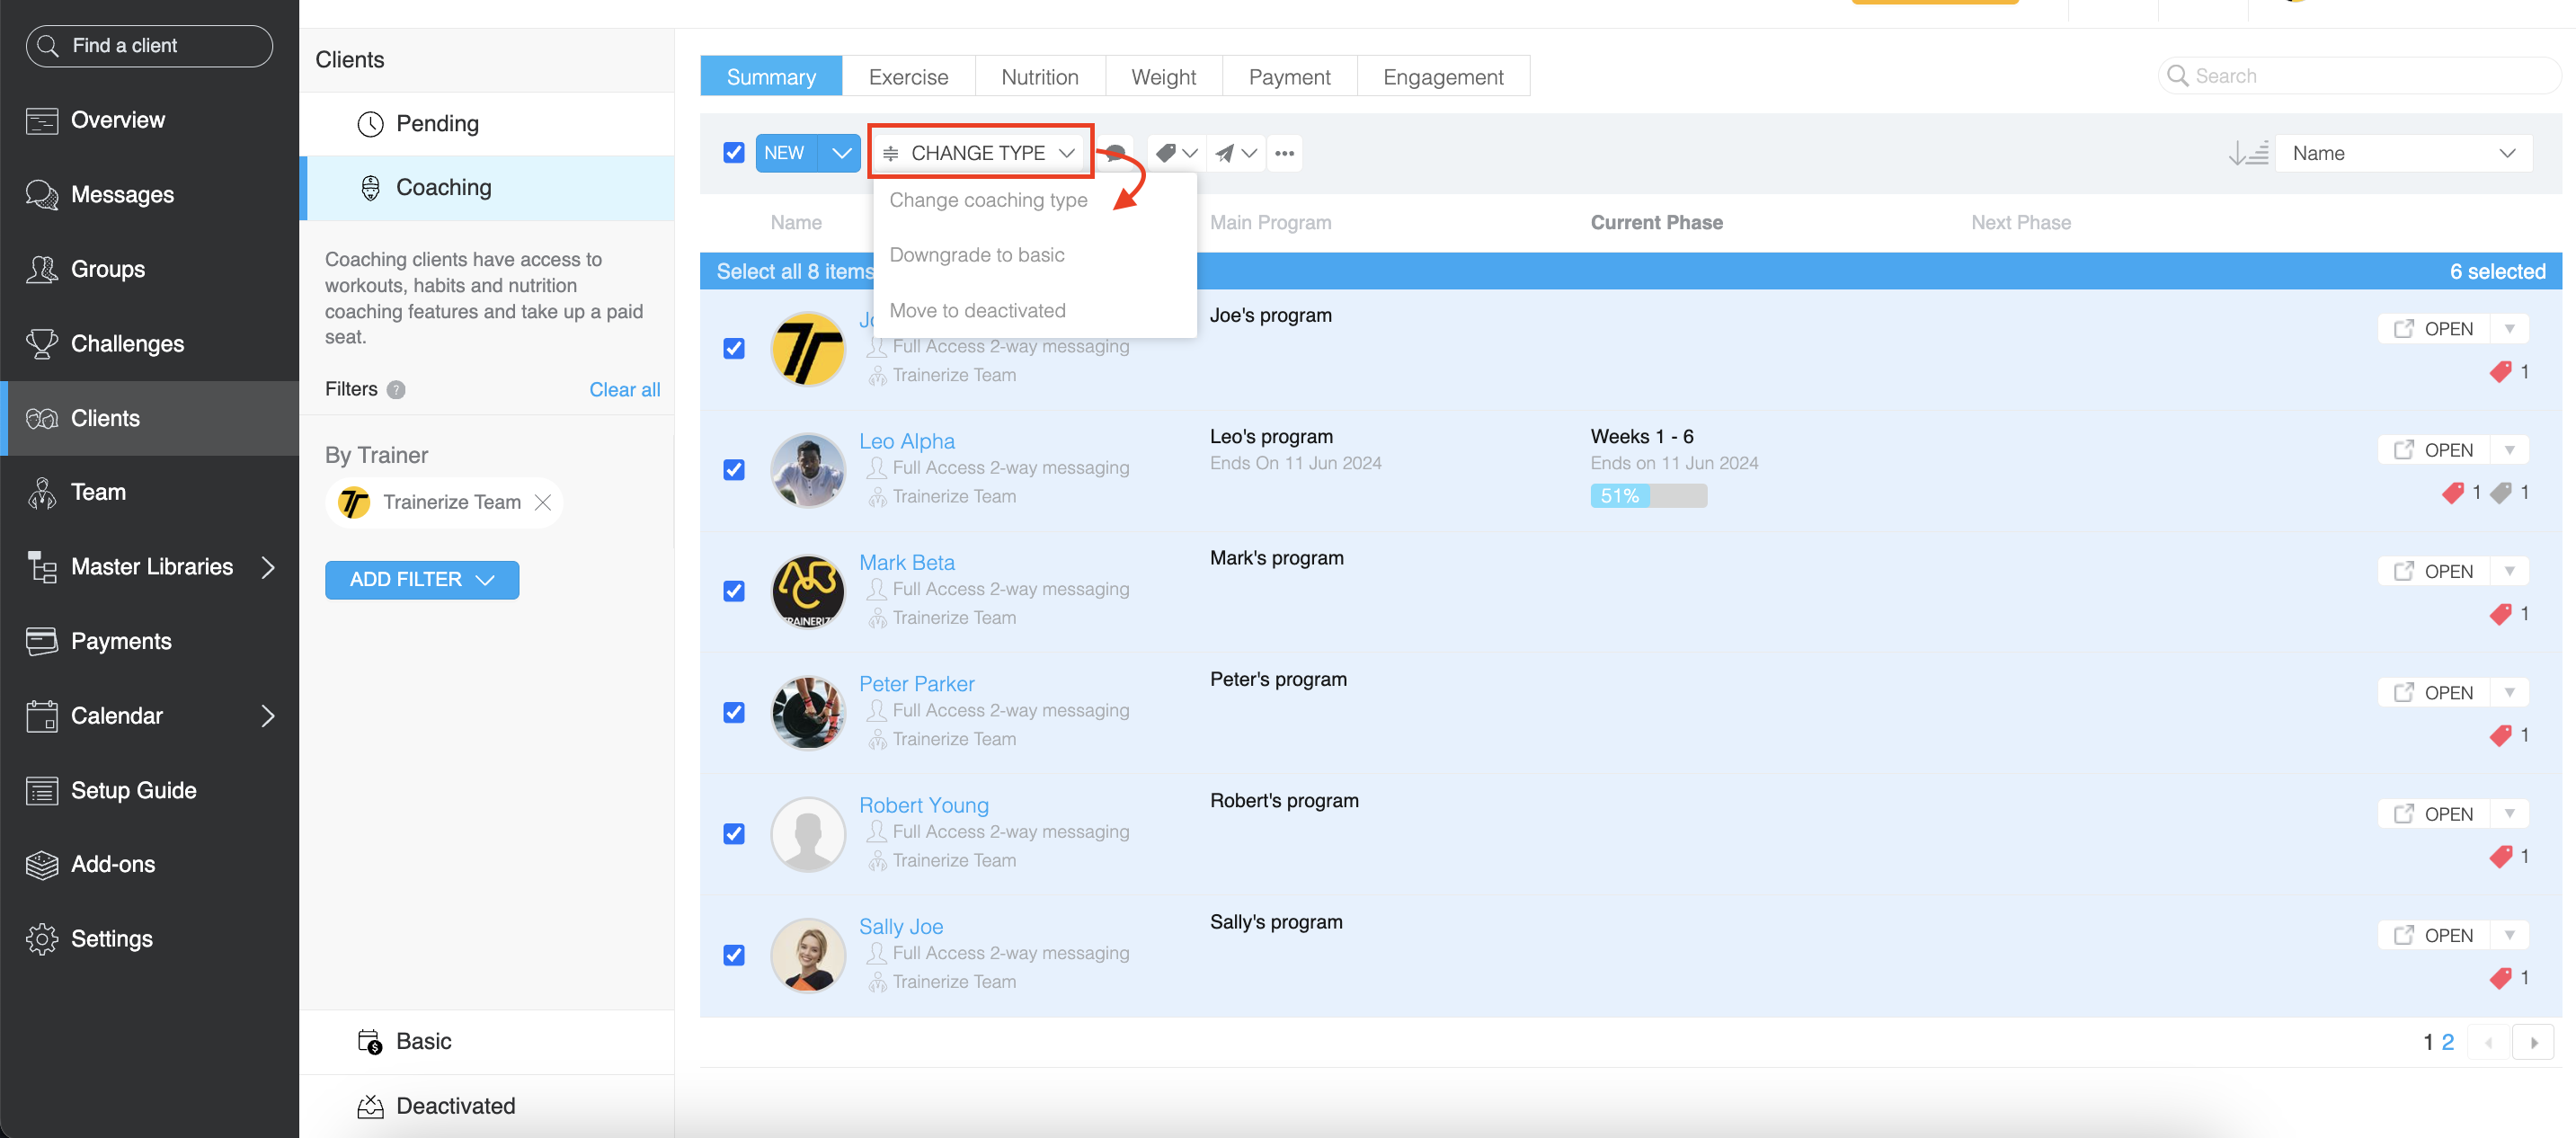Switch to the Exercise tab

908,77
